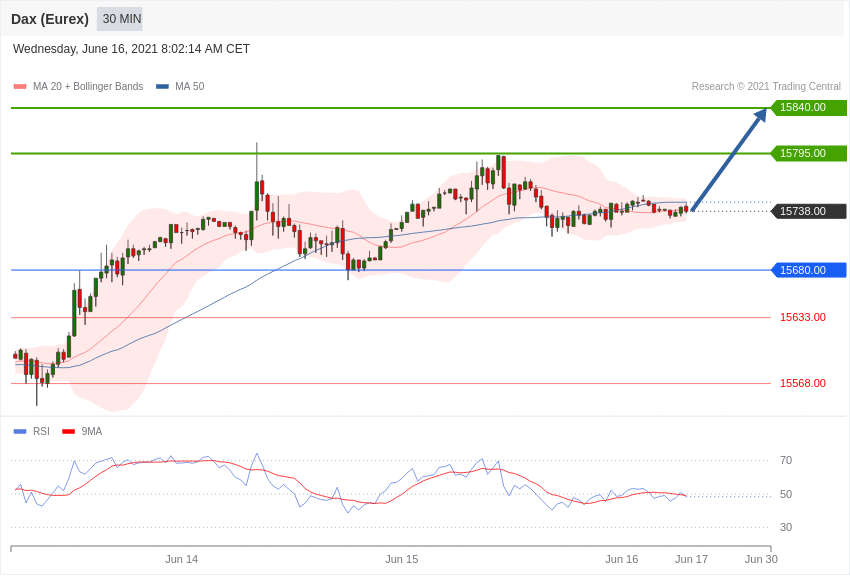Click the 15738.00 current price label
Screen dimensions: 850x576
click(x=809, y=211)
